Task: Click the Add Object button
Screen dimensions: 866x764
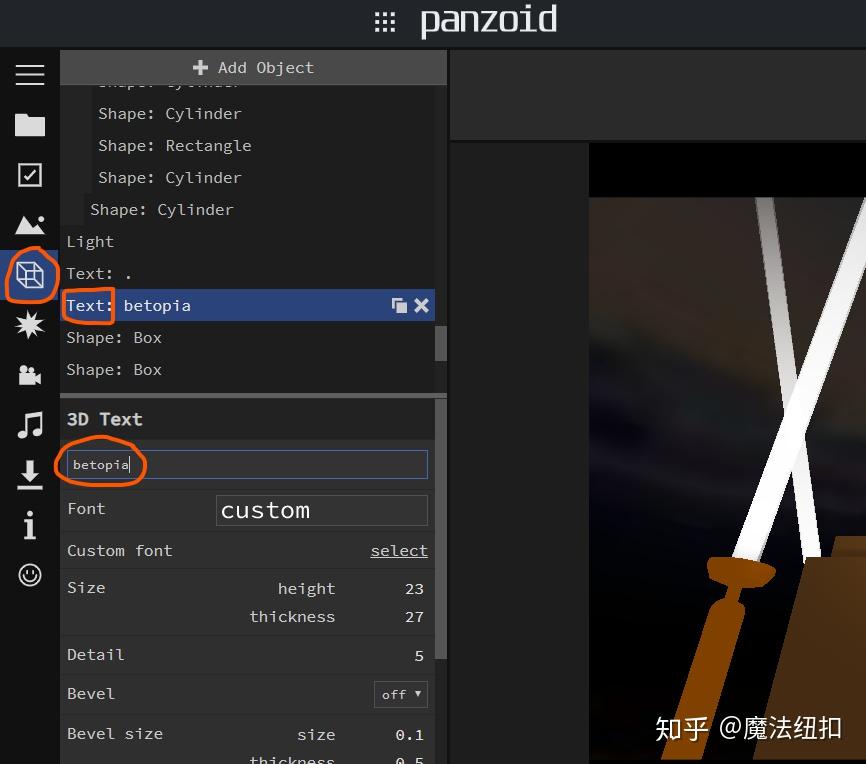Action: point(253,67)
